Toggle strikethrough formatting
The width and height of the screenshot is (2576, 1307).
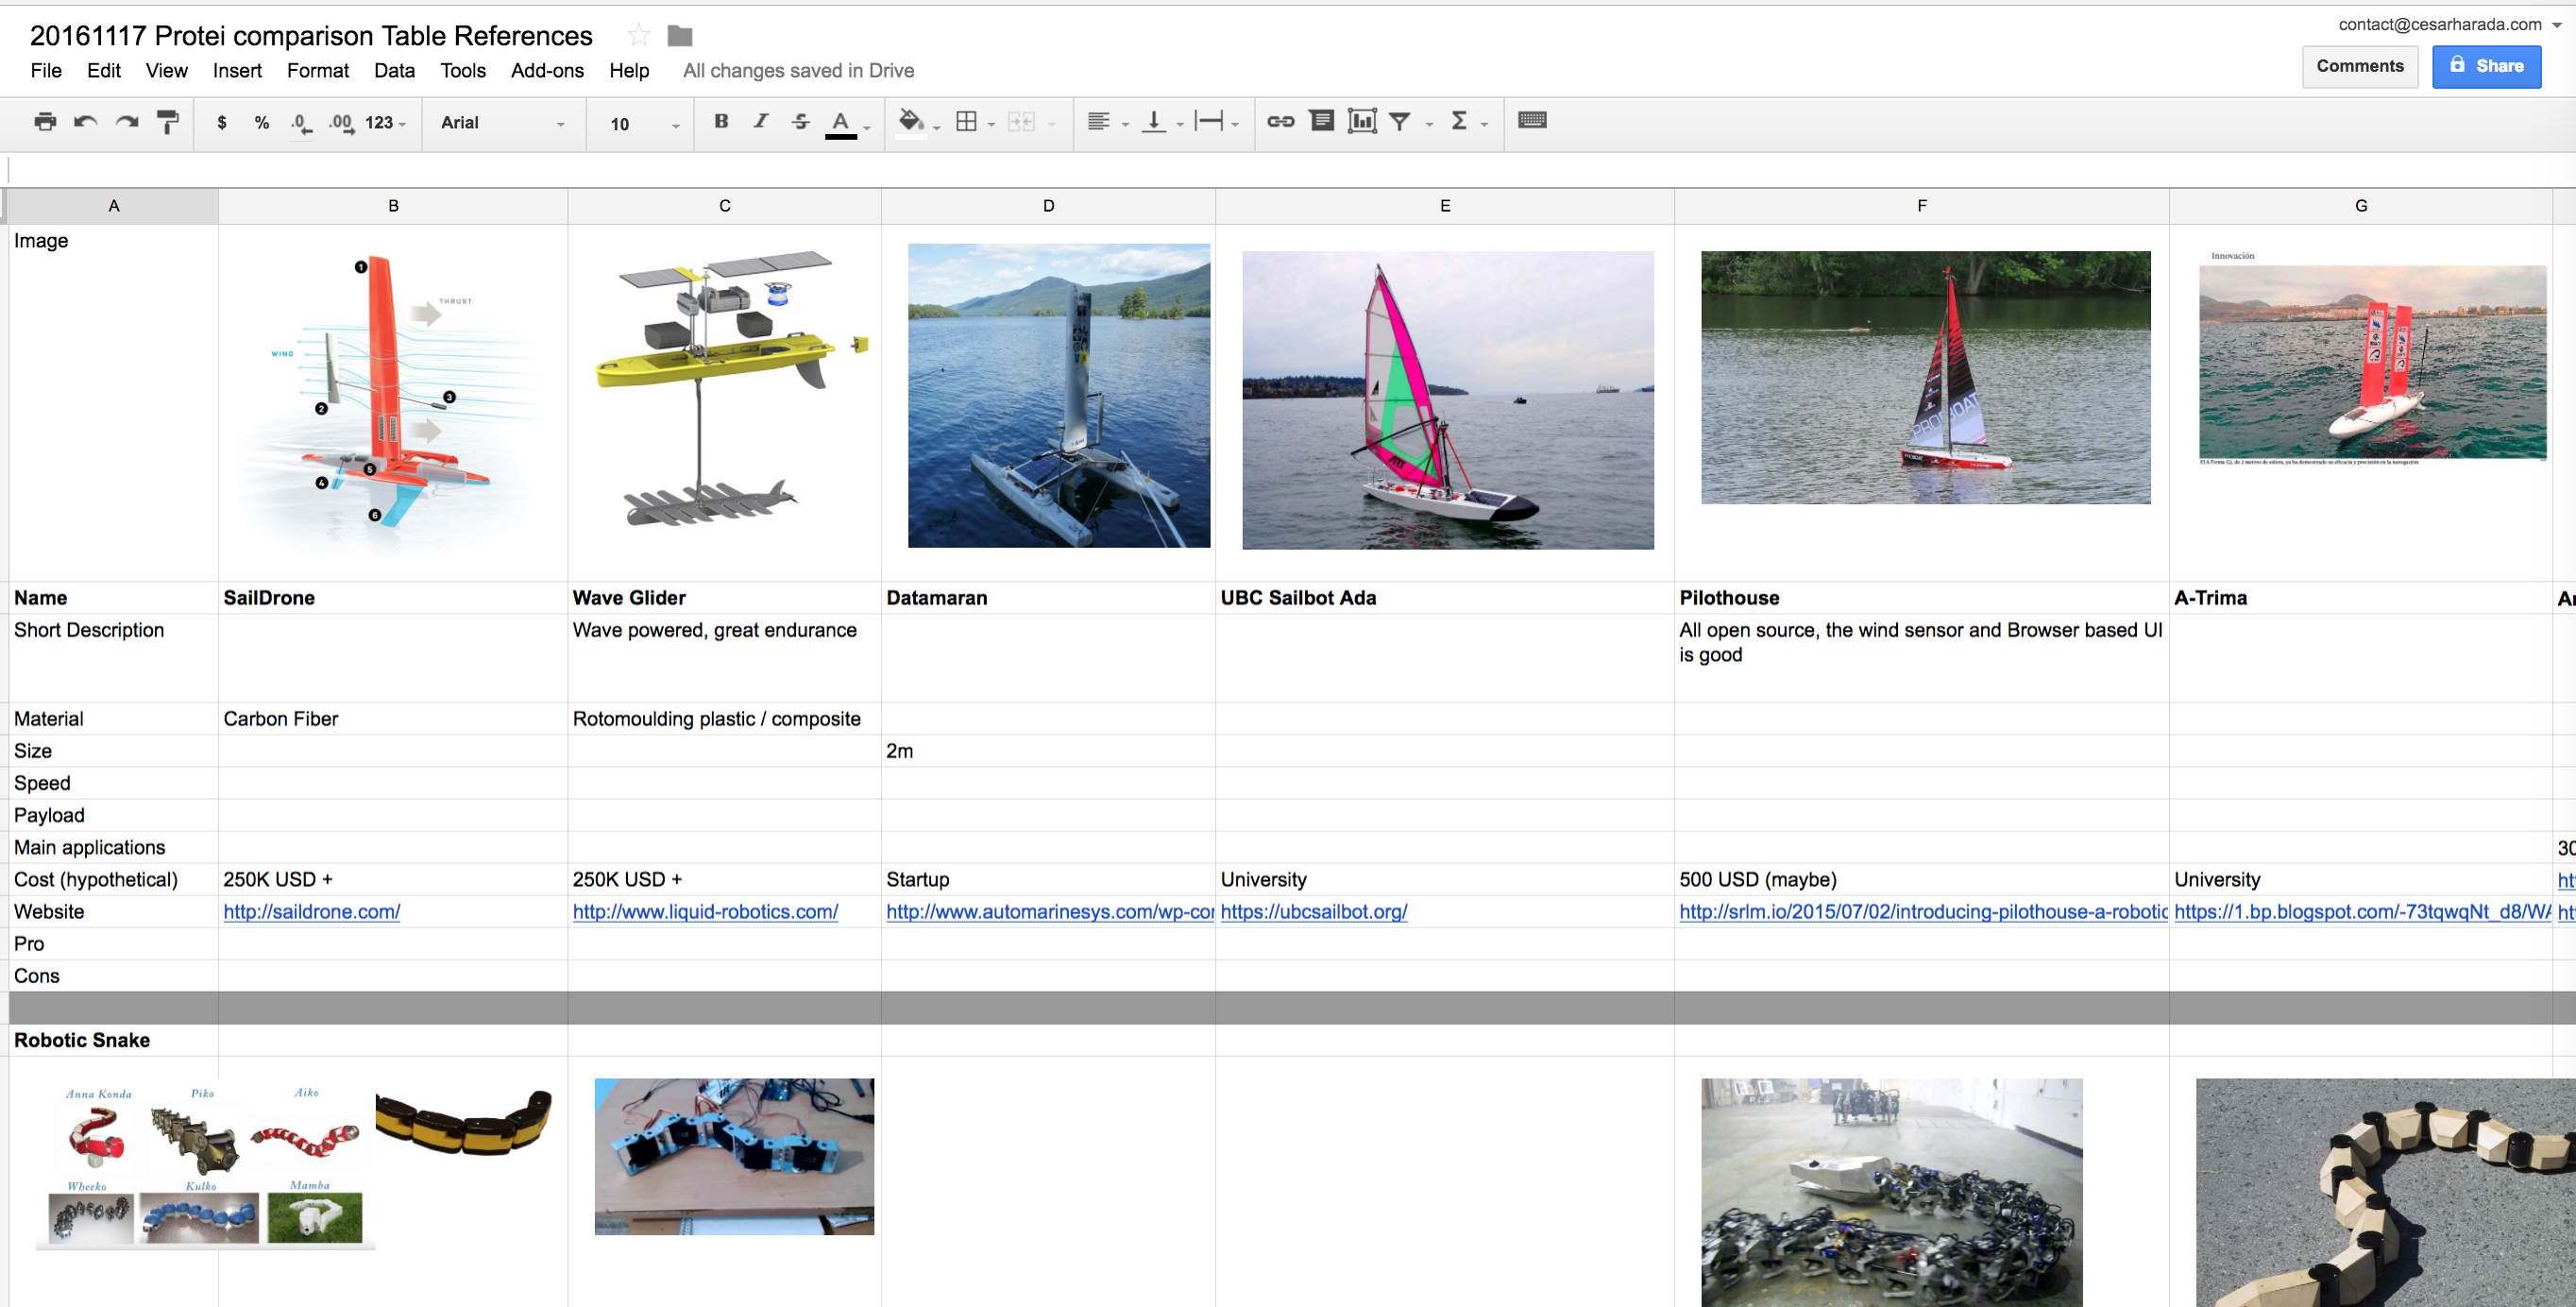click(801, 121)
